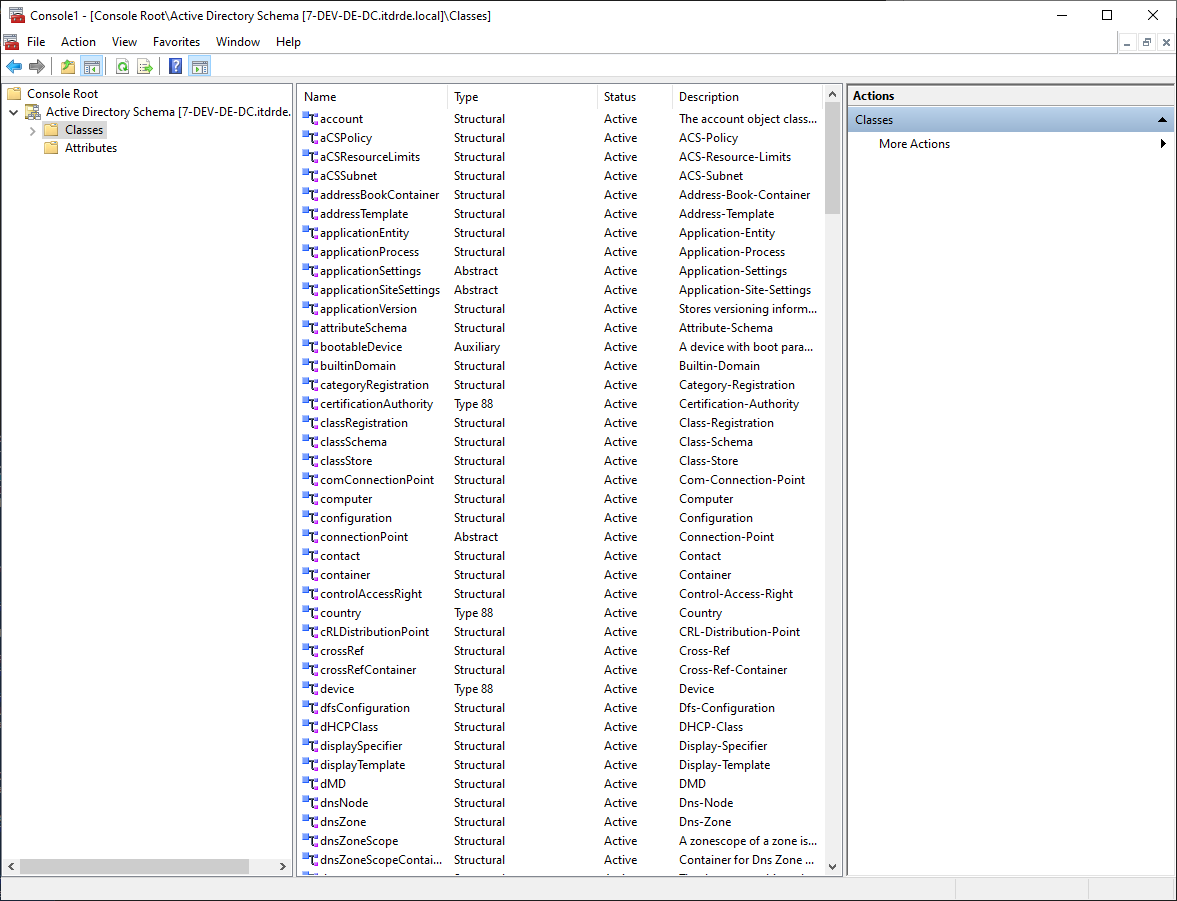
Task: Click the class icon beside dnsZone
Action: point(311,821)
